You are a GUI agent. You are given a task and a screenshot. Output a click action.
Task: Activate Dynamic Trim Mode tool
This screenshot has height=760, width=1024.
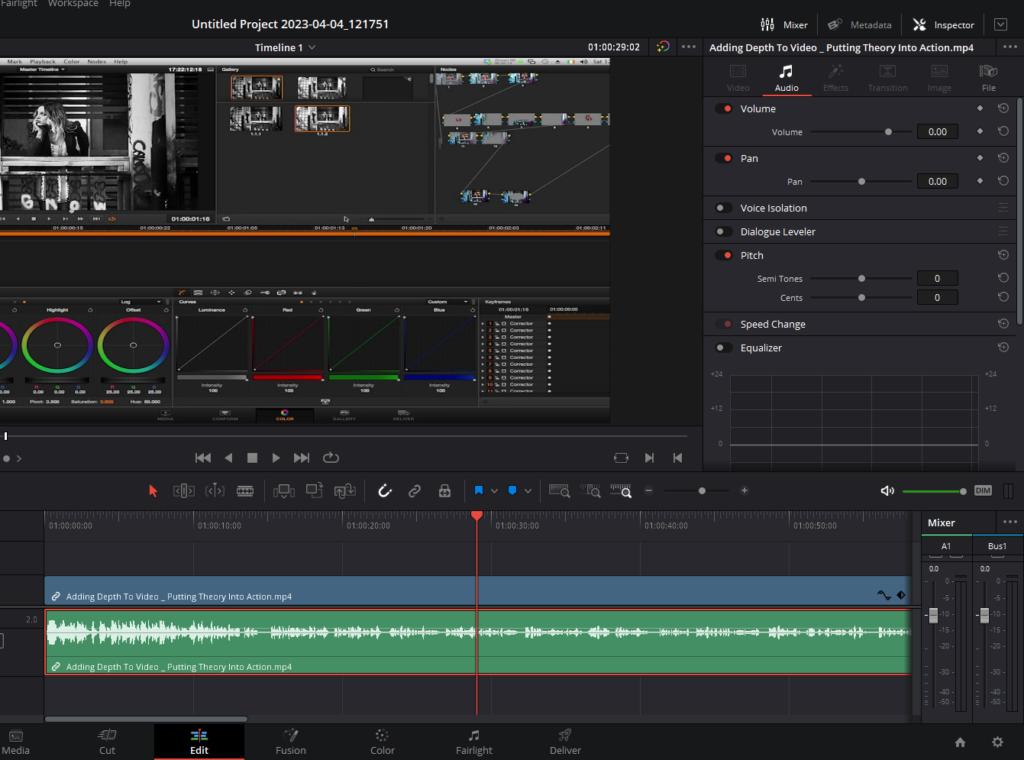coord(214,491)
